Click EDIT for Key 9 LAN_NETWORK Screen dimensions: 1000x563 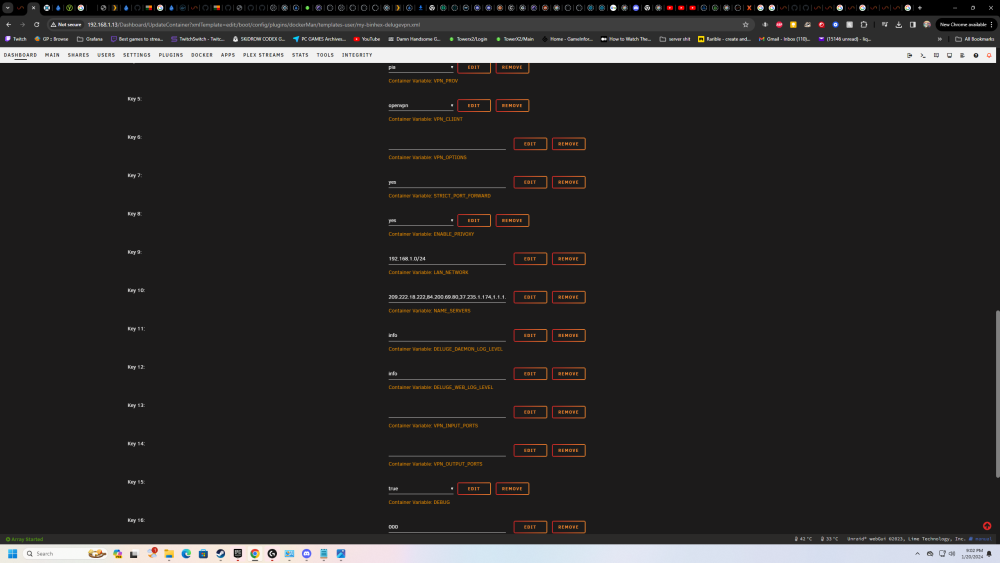click(x=530, y=259)
